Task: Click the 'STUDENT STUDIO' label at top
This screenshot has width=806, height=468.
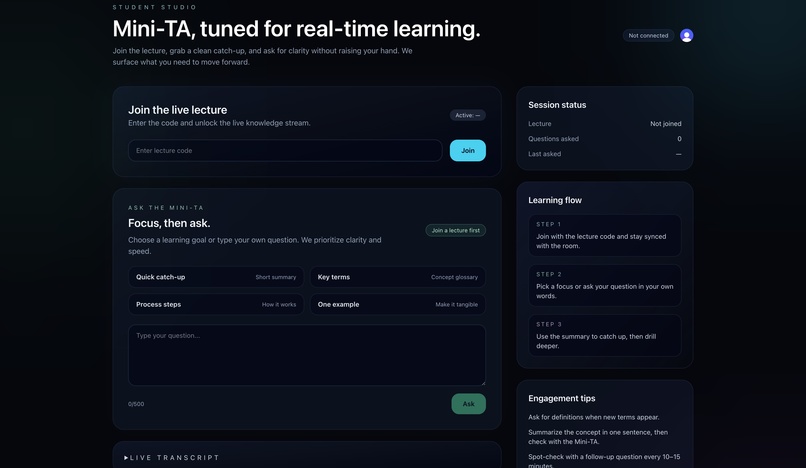Action: 155,7
